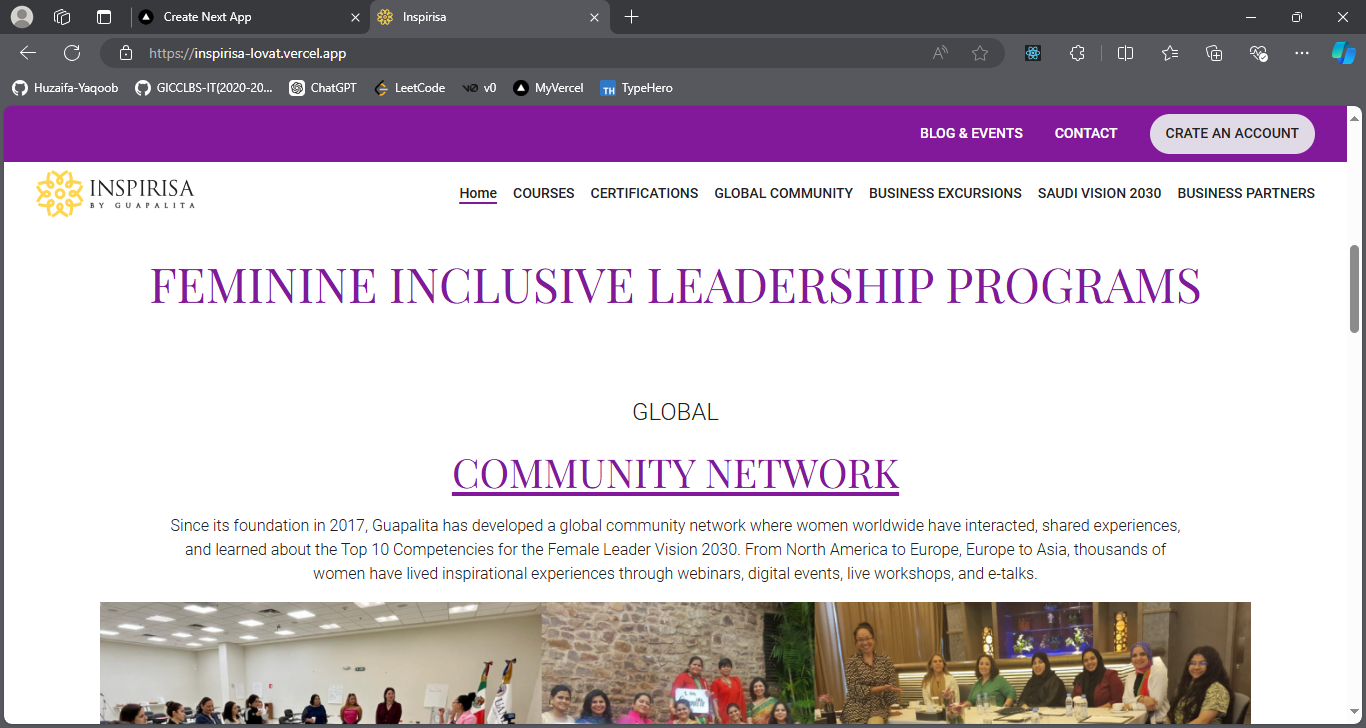Click the middle group photo by stone wall
Viewport: 1366px width, 728px height.
coord(678,663)
